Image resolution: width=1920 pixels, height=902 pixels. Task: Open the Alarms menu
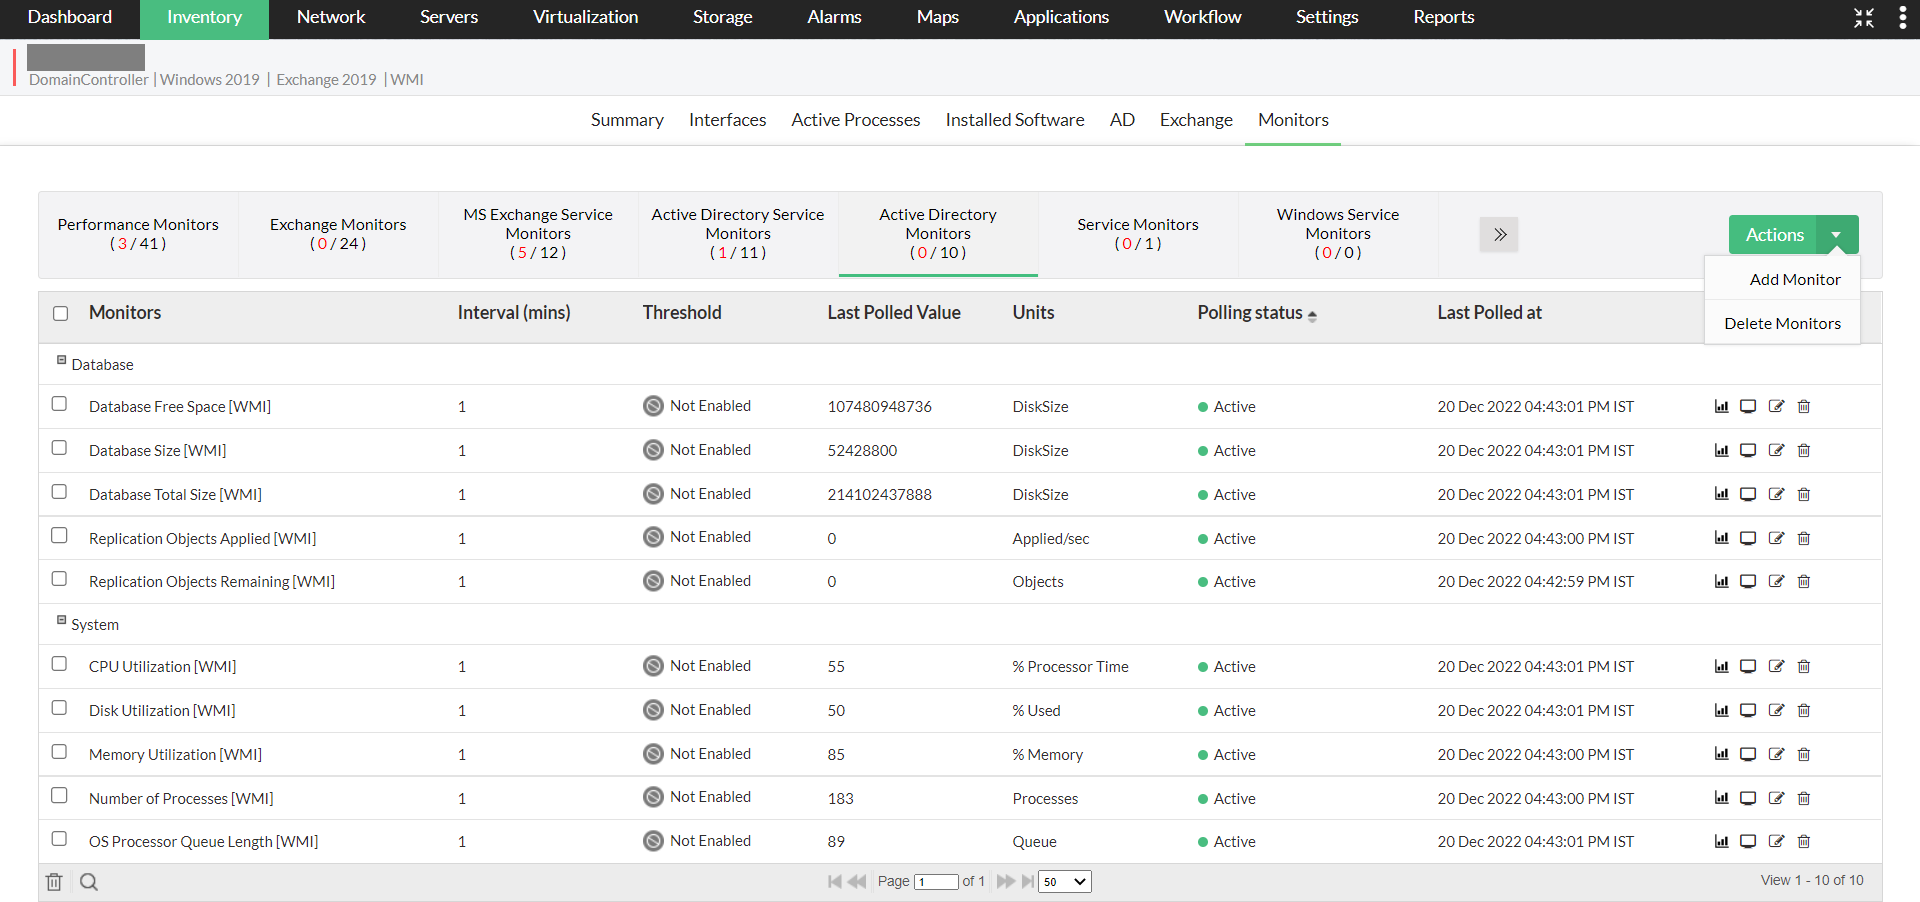[834, 18]
